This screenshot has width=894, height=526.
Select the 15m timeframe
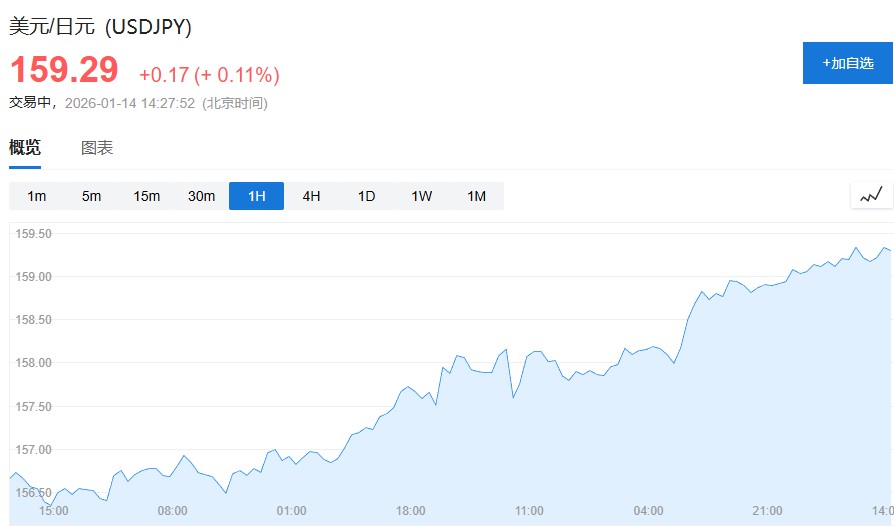147,196
